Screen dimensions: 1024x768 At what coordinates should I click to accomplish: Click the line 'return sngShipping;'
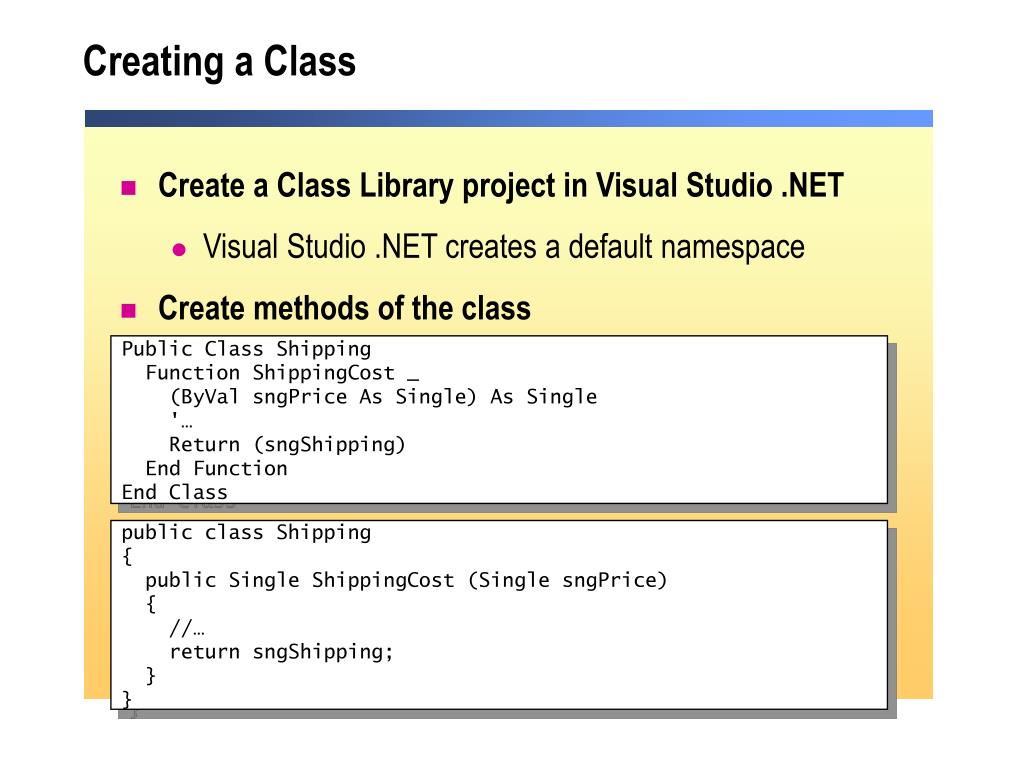pyautogui.click(x=281, y=652)
